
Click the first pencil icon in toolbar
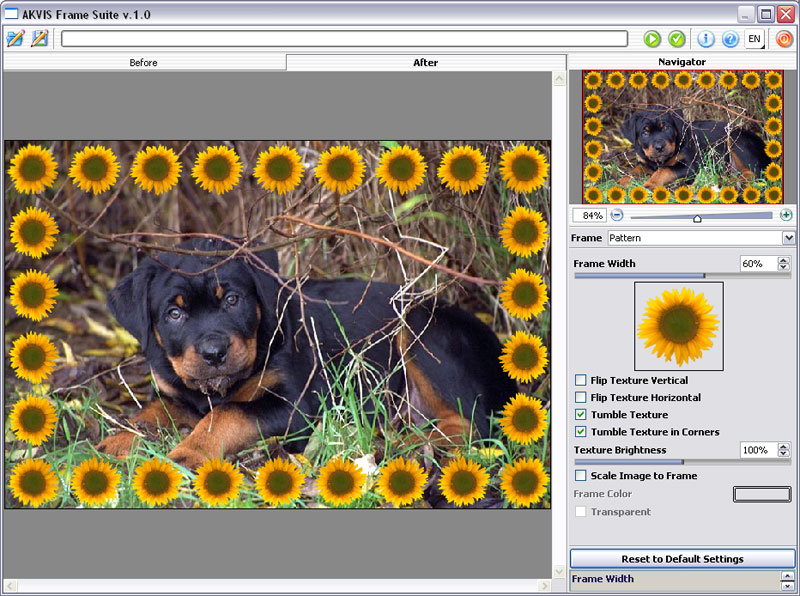15,39
